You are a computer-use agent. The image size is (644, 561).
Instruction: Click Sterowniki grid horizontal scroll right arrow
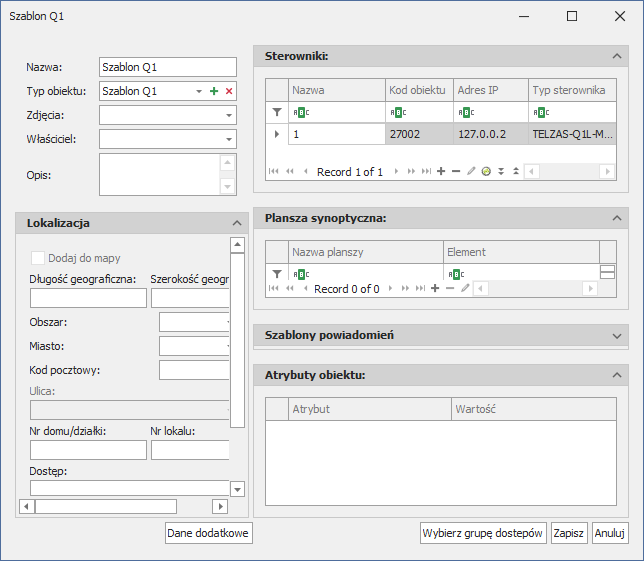click(x=607, y=171)
